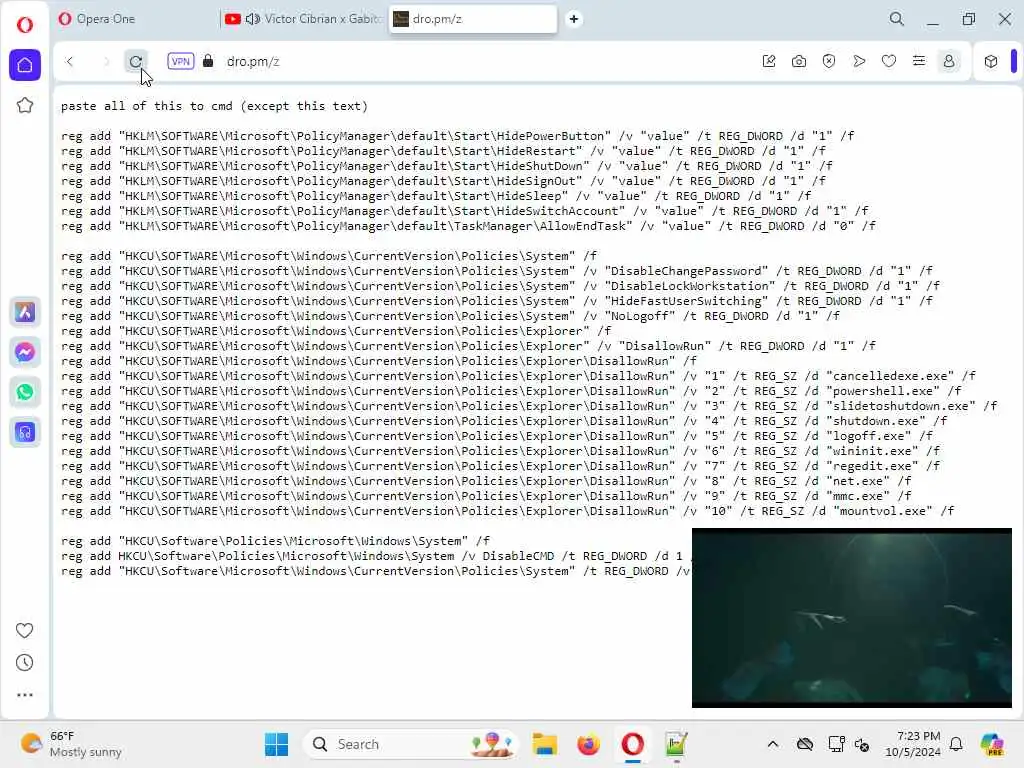Image resolution: width=1024 pixels, height=768 pixels.
Task: Click the AllowEndTask reg add line
Action: pos(468,226)
